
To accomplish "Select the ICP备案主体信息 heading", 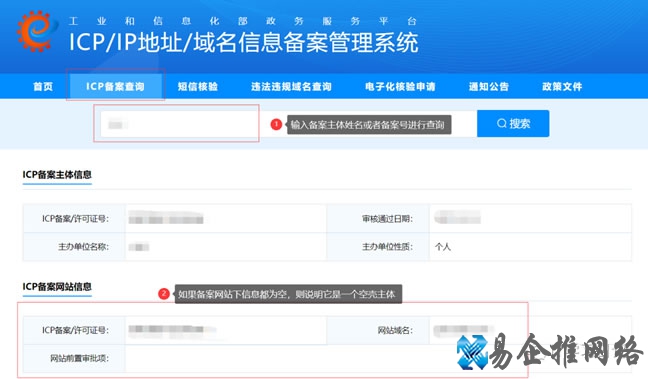I will (57, 174).
